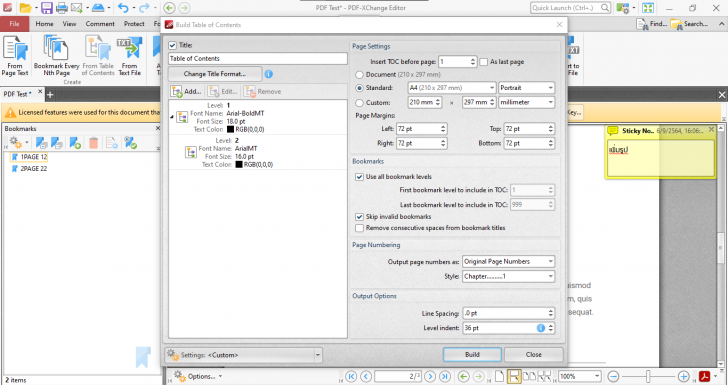Viewport: 728px width, 385px height.
Task: Click the Undo arrow icon
Action: [x=123, y=8]
